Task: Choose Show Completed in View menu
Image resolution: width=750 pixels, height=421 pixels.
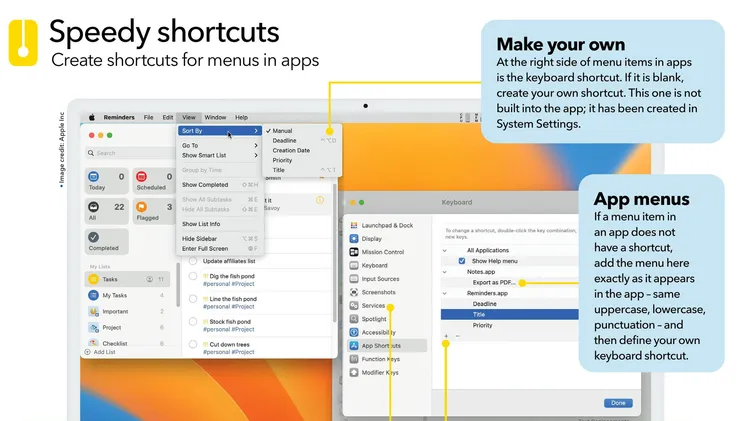Action: coord(220,185)
